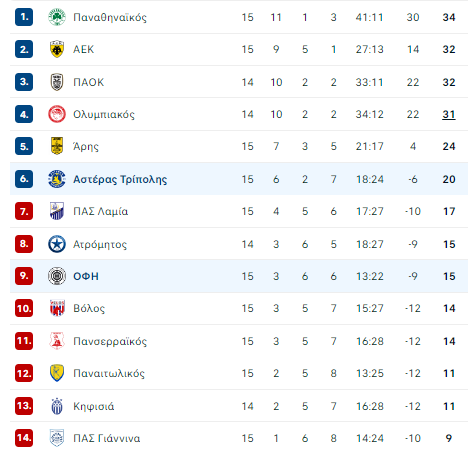The height and width of the screenshot is (453, 468).
Task: Click the ΑΕΚ yellow eagle crest
Action: [57, 49]
